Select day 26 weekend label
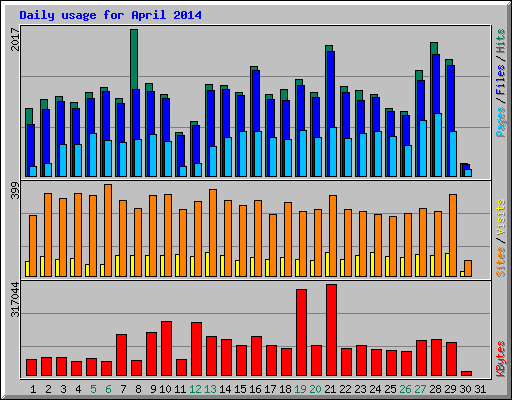512x400 pixels. click(x=406, y=389)
